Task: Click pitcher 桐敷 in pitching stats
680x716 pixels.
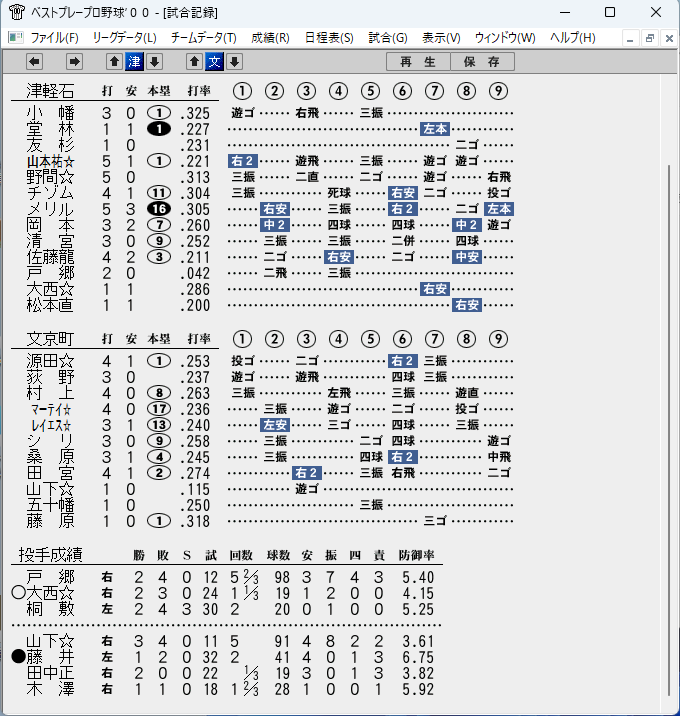Action: click(50, 609)
